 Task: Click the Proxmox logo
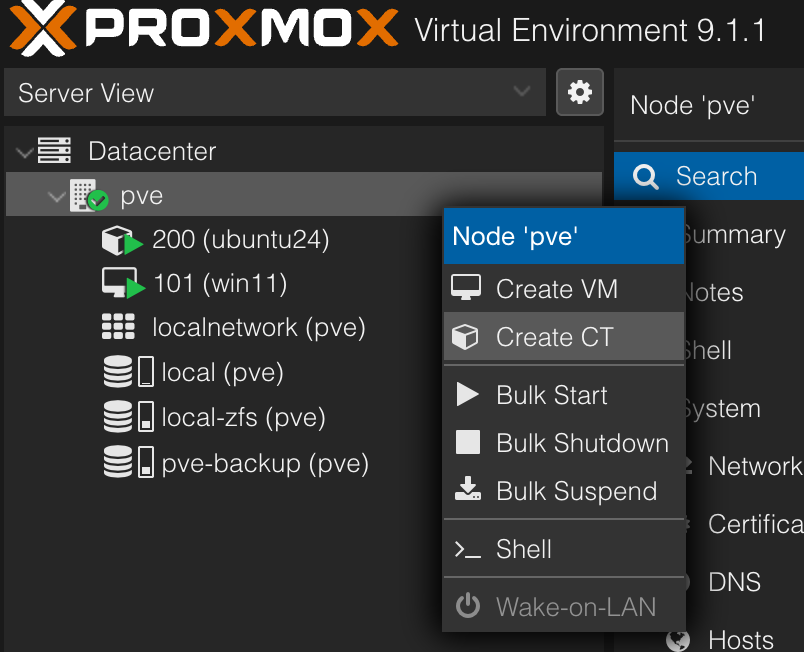pyautogui.click(x=204, y=27)
